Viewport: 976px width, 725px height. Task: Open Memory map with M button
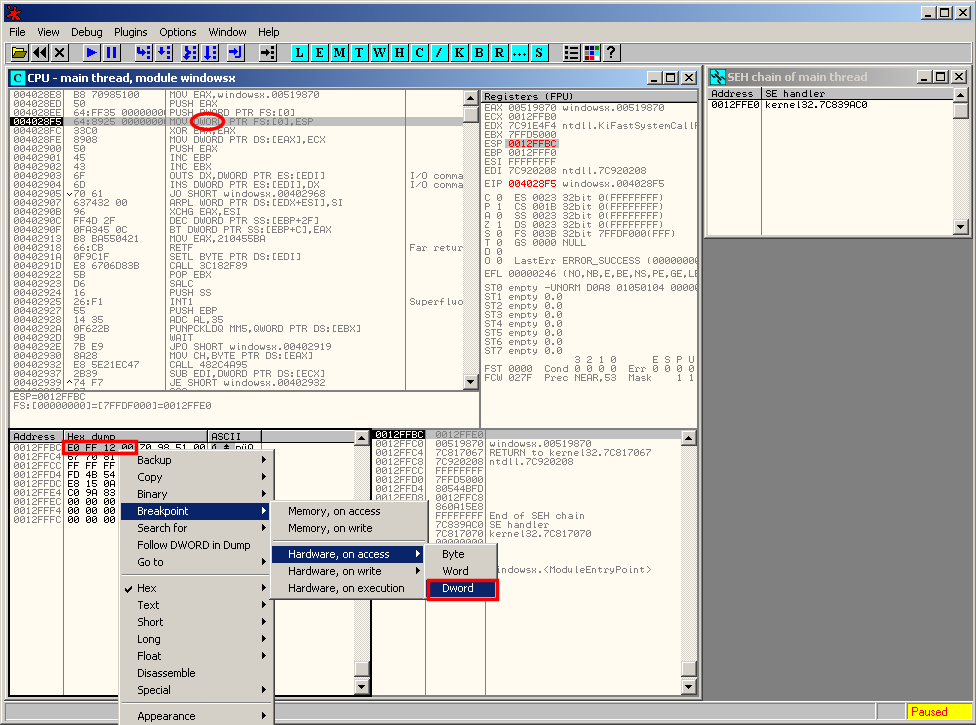[x=340, y=52]
